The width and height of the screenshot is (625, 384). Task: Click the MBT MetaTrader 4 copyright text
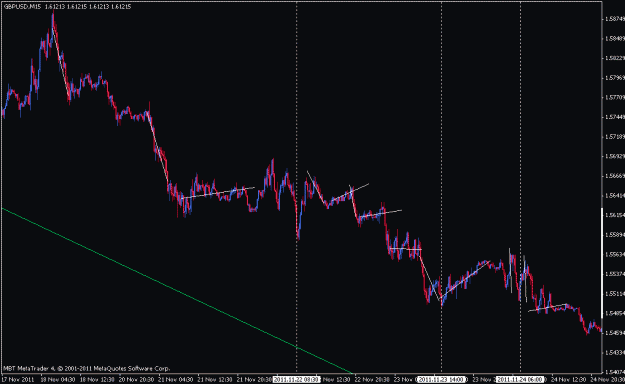click(x=87, y=368)
